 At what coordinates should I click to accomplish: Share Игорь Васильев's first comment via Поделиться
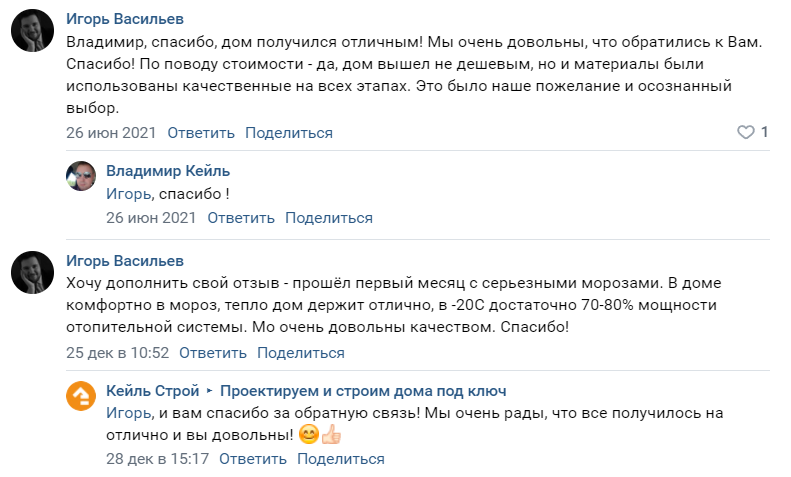pos(289,133)
